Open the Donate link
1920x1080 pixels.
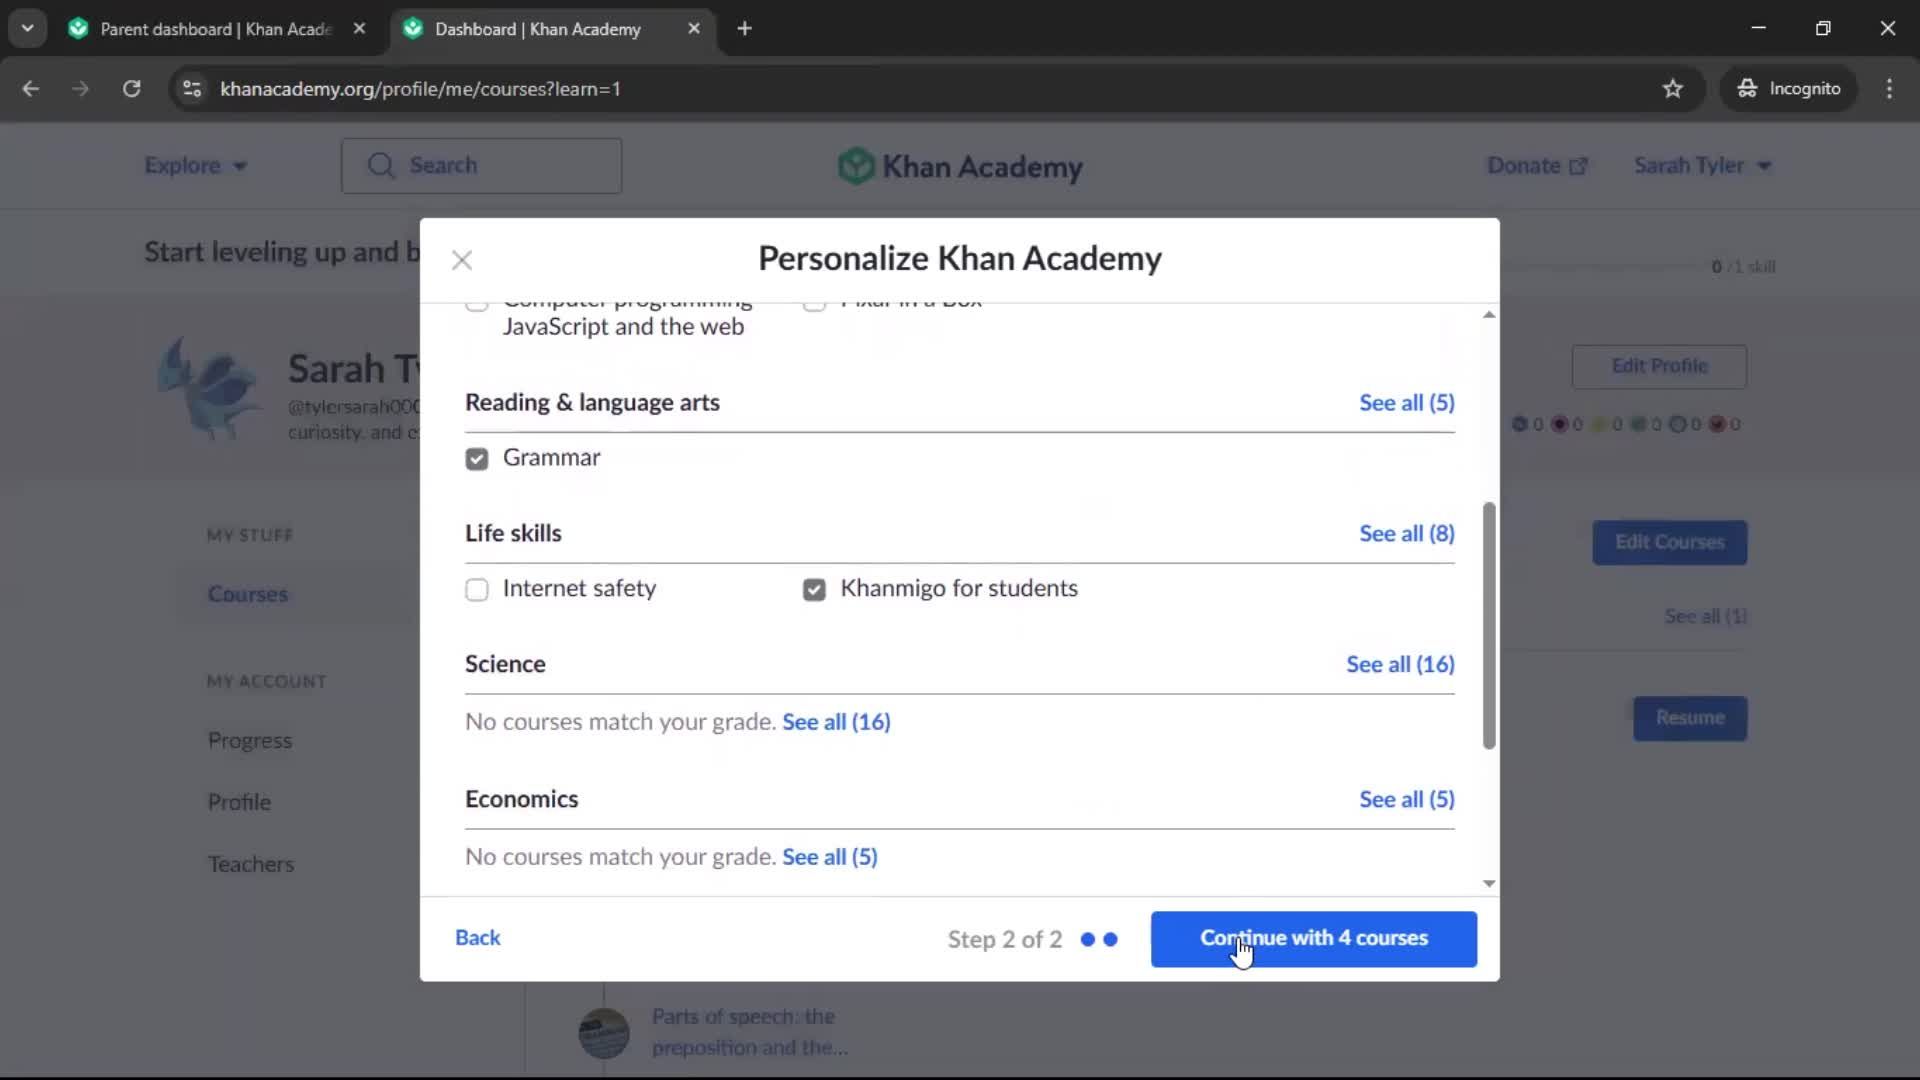pos(1536,166)
